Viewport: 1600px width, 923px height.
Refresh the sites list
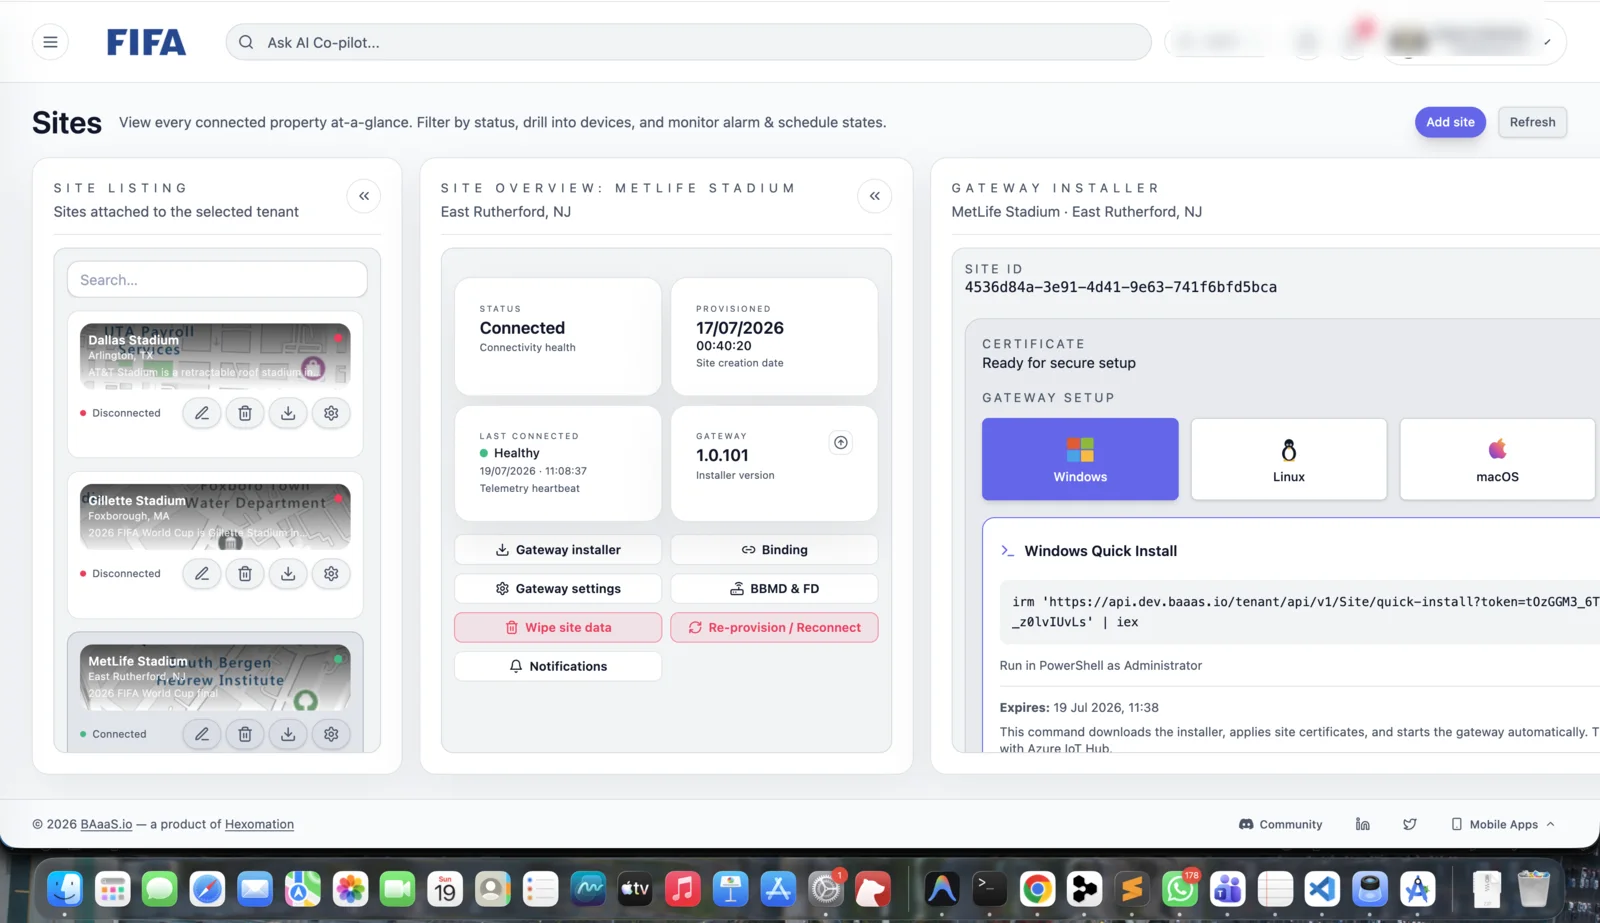(x=1532, y=122)
